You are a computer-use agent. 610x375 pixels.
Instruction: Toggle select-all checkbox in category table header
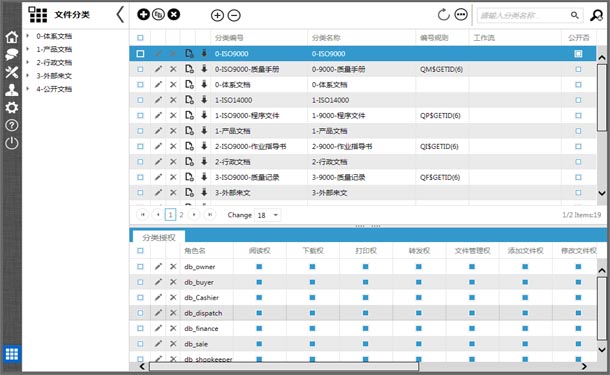pyautogui.click(x=140, y=38)
